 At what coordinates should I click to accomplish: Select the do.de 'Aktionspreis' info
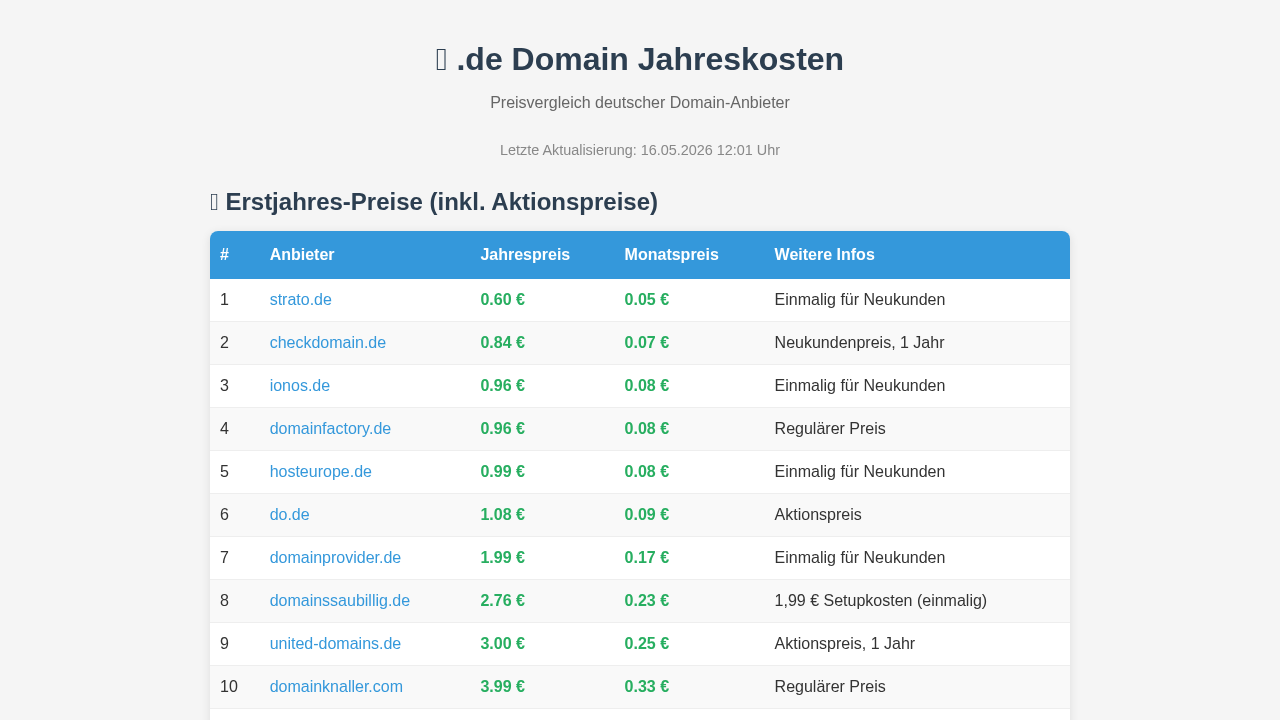pyautogui.click(x=817, y=515)
